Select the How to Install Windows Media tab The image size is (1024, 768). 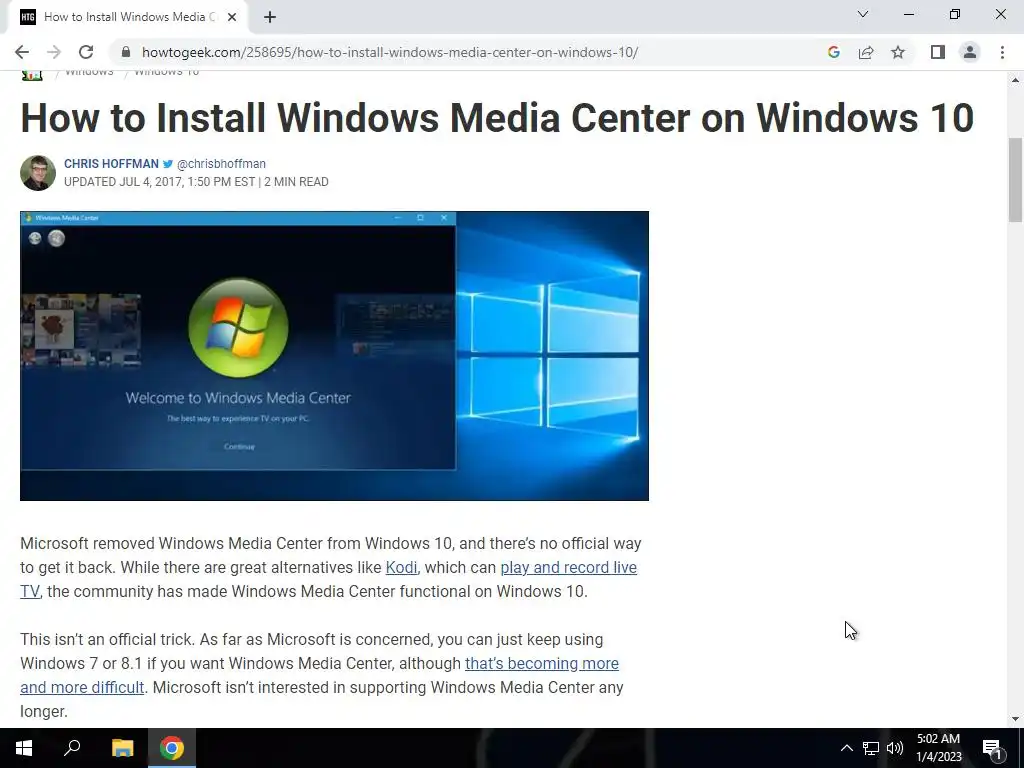coord(127,18)
